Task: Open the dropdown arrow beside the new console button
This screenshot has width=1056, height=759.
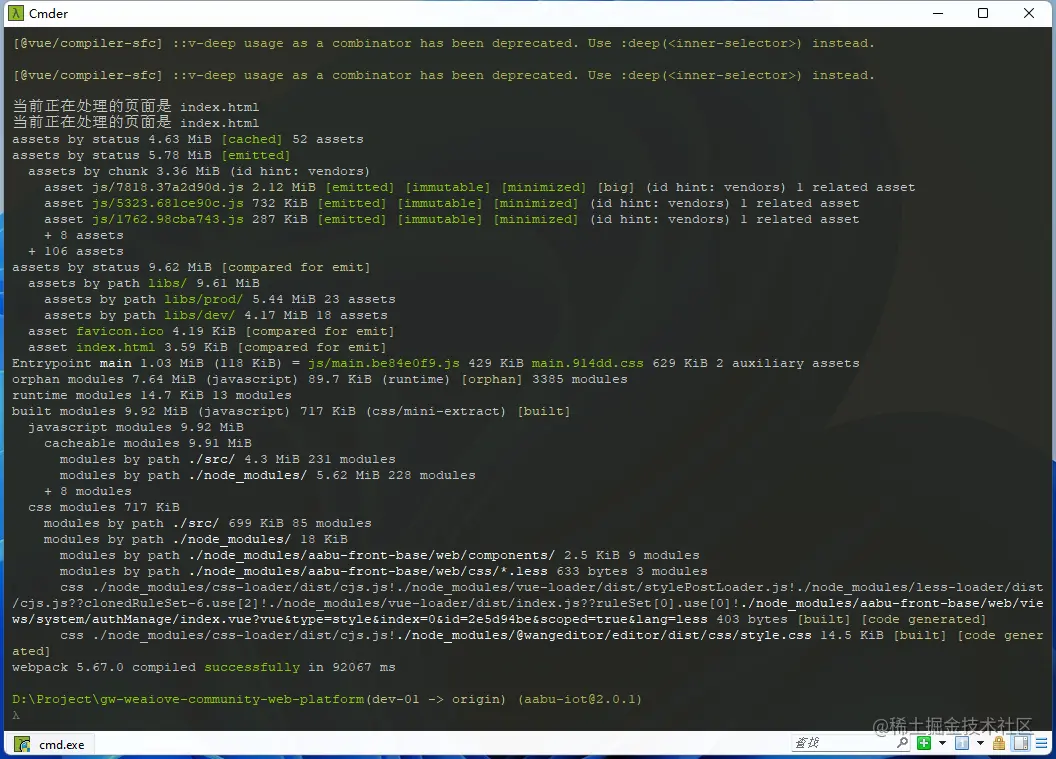Action: pyautogui.click(x=942, y=743)
